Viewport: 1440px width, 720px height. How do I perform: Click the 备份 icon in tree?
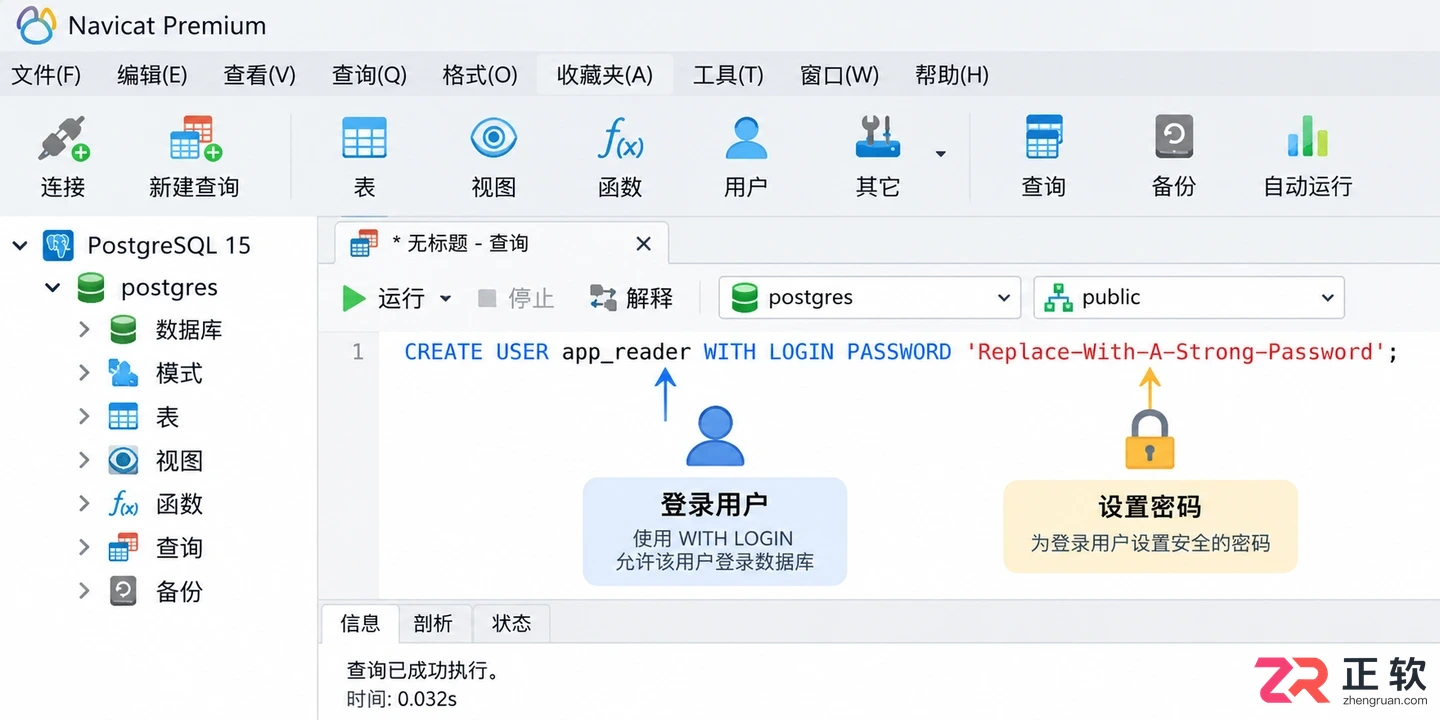pyautogui.click(x=123, y=591)
